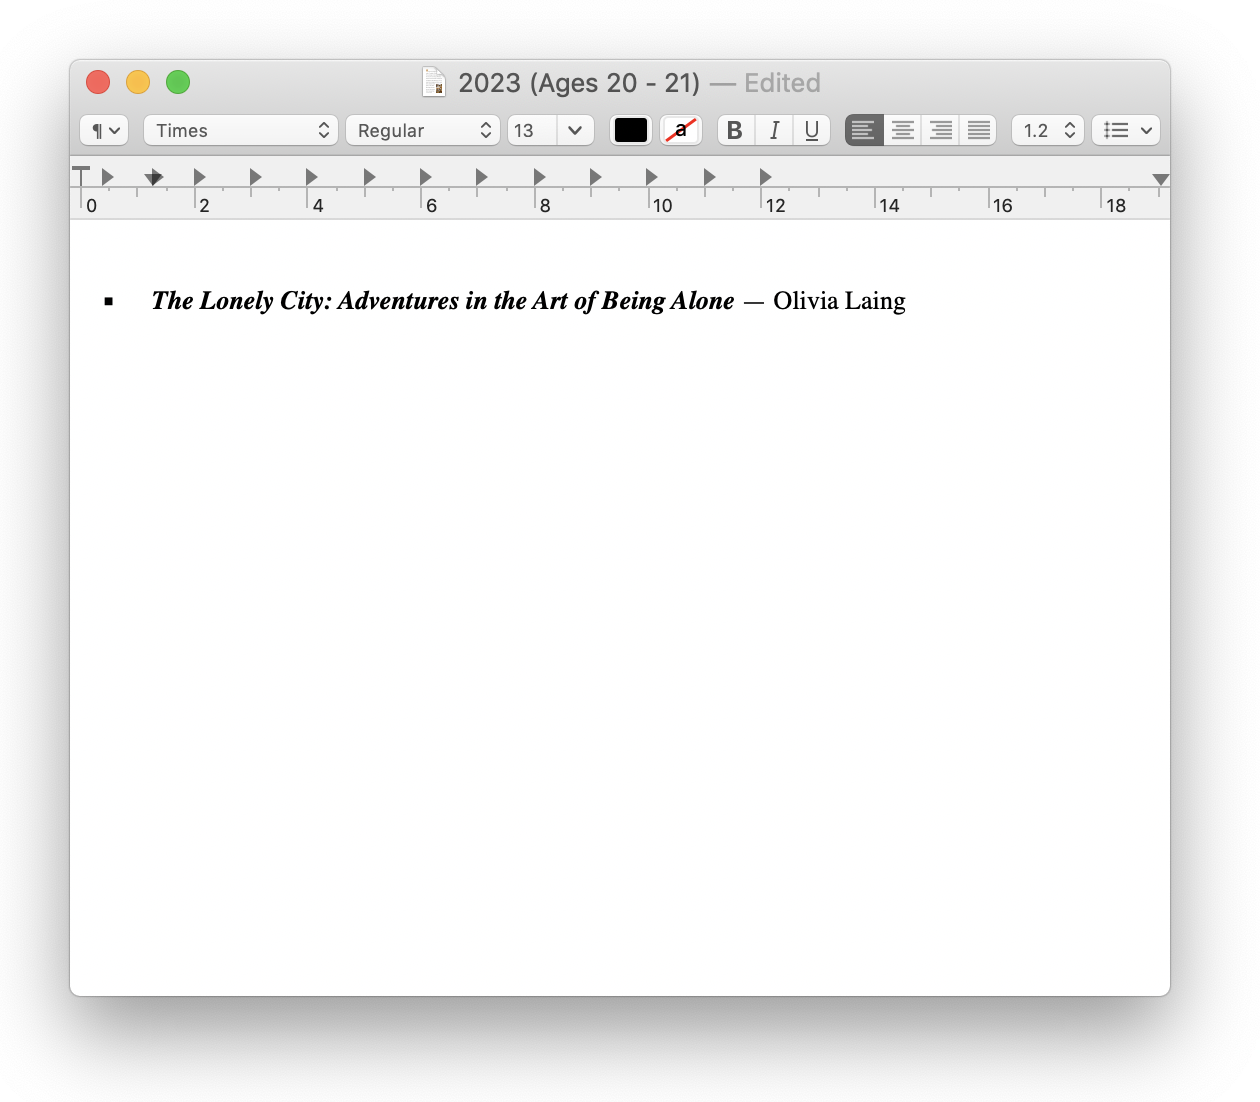Zoom the window with green button
Viewport: 1260px width, 1102px height.
coord(178,82)
